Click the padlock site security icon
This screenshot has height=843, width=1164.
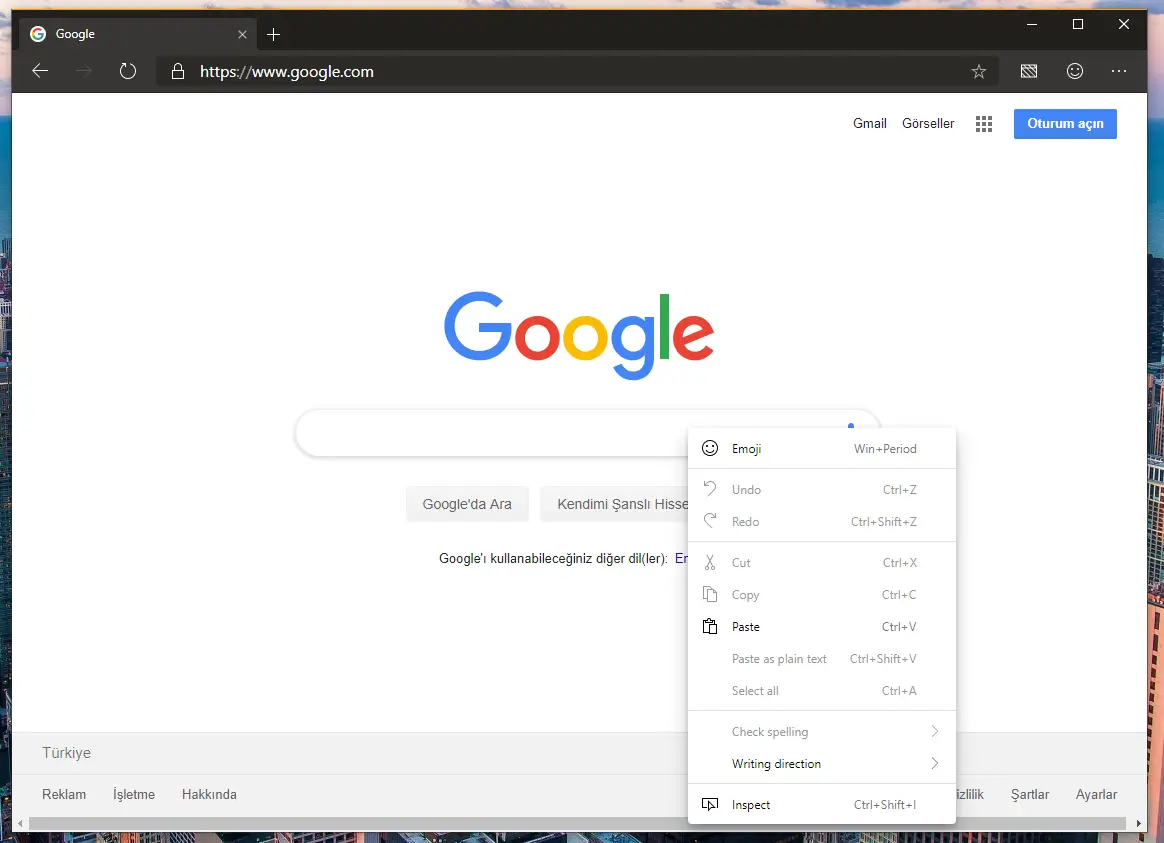click(177, 71)
